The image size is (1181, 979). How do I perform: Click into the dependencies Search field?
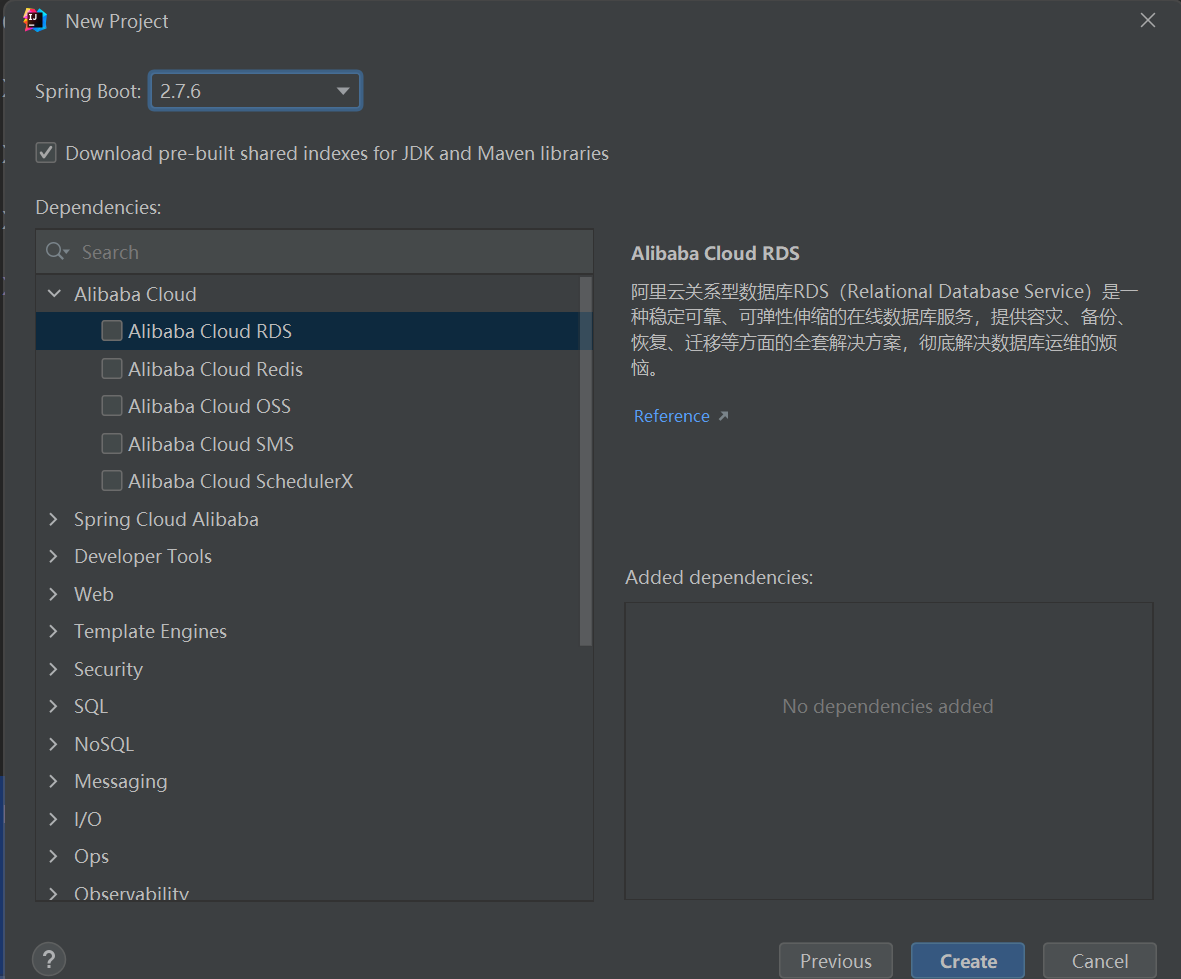tap(314, 252)
